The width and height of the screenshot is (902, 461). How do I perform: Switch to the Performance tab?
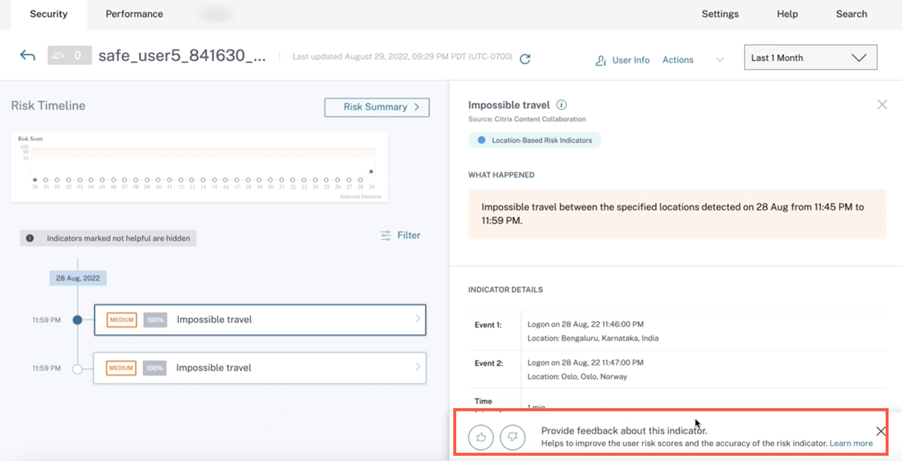134,14
